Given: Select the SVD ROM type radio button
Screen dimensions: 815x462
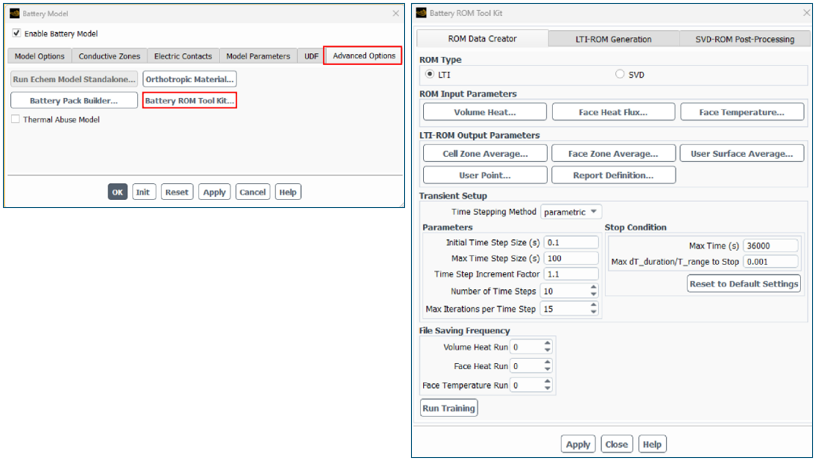Looking at the screenshot, I should pos(620,74).
